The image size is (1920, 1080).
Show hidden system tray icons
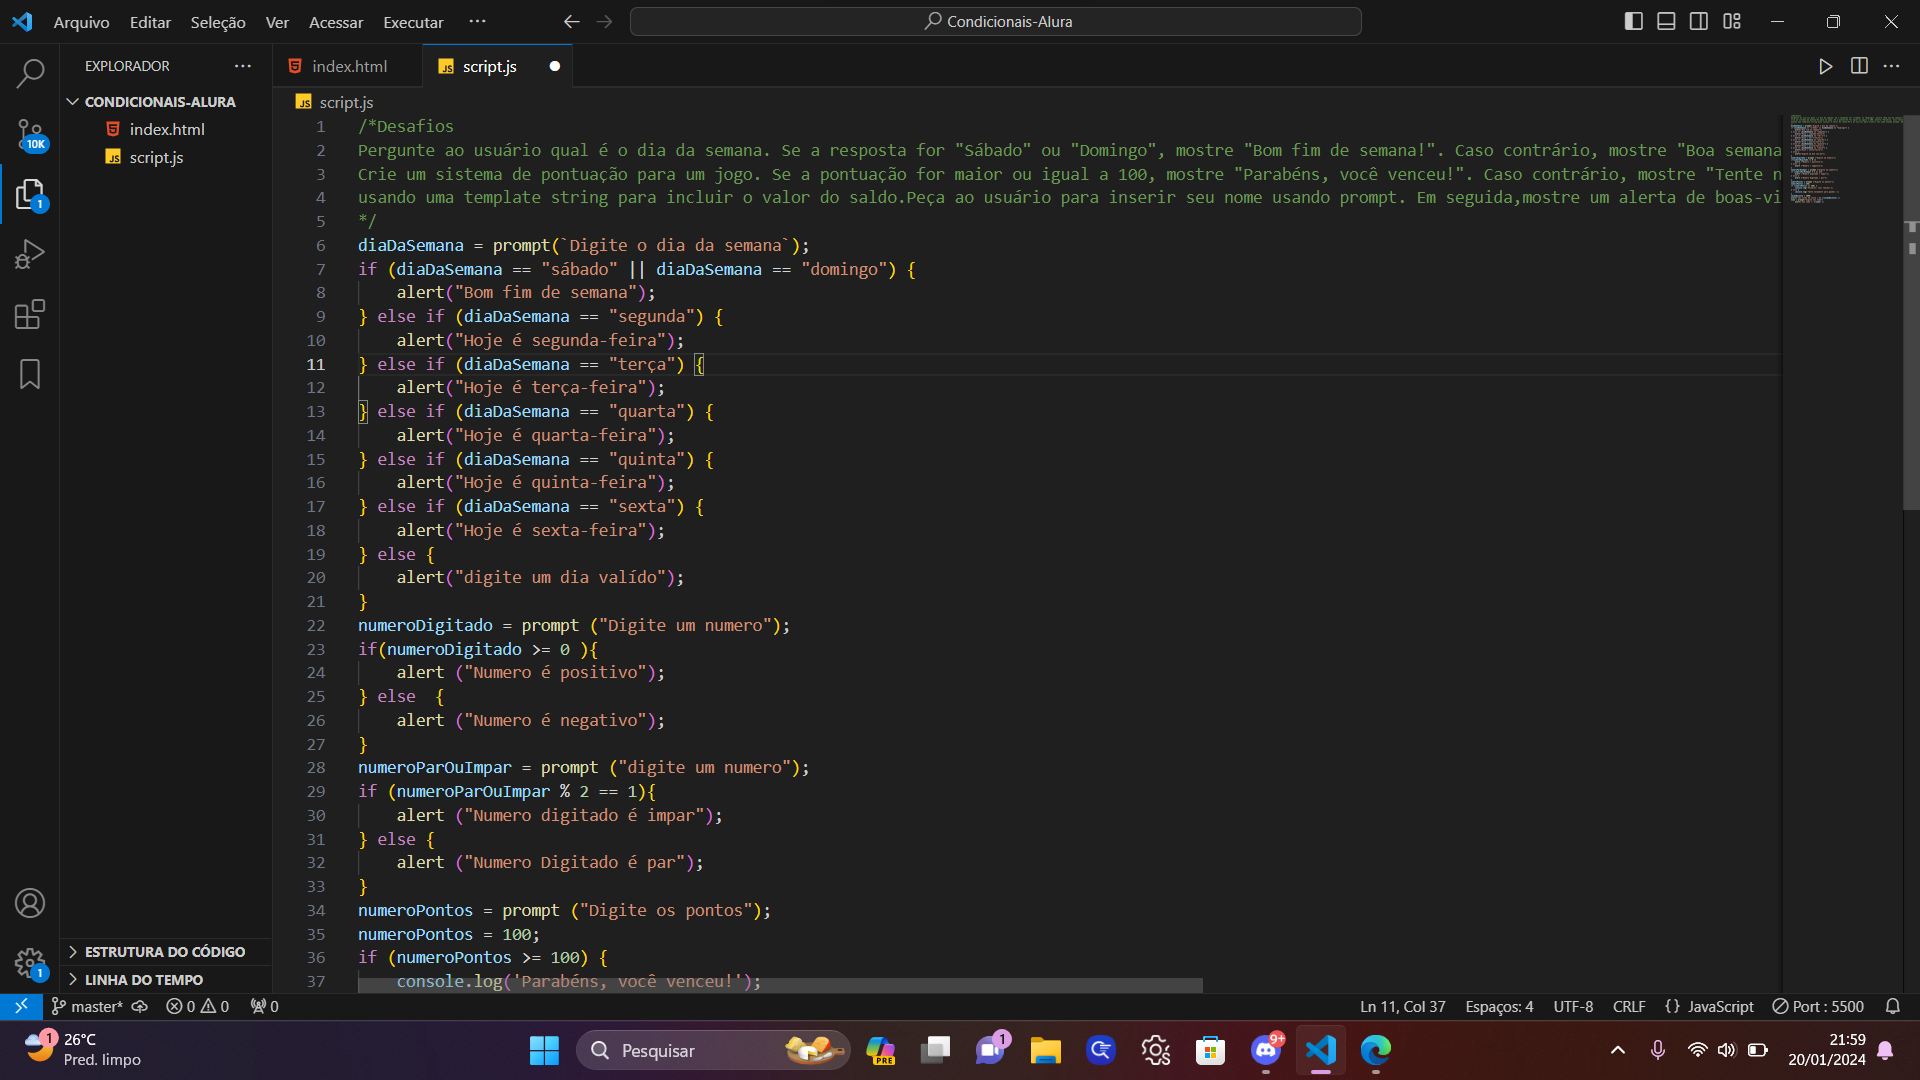coord(1617,1050)
